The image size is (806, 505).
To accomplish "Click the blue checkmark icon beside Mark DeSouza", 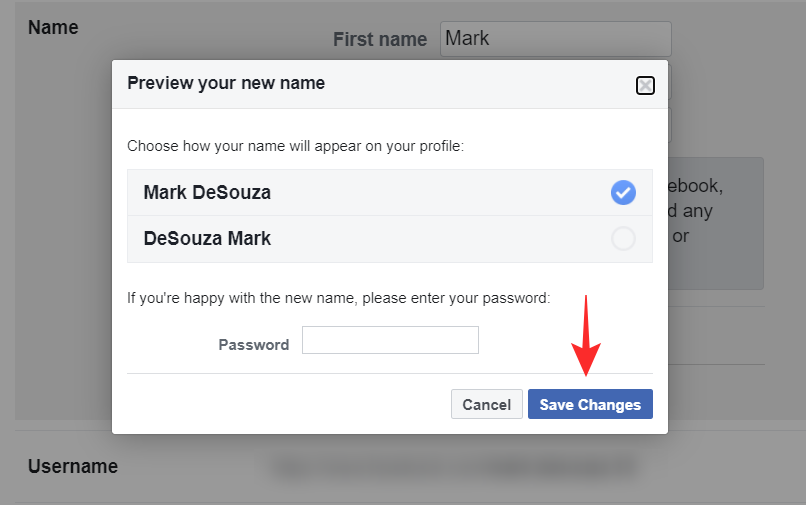I will 623,192.
